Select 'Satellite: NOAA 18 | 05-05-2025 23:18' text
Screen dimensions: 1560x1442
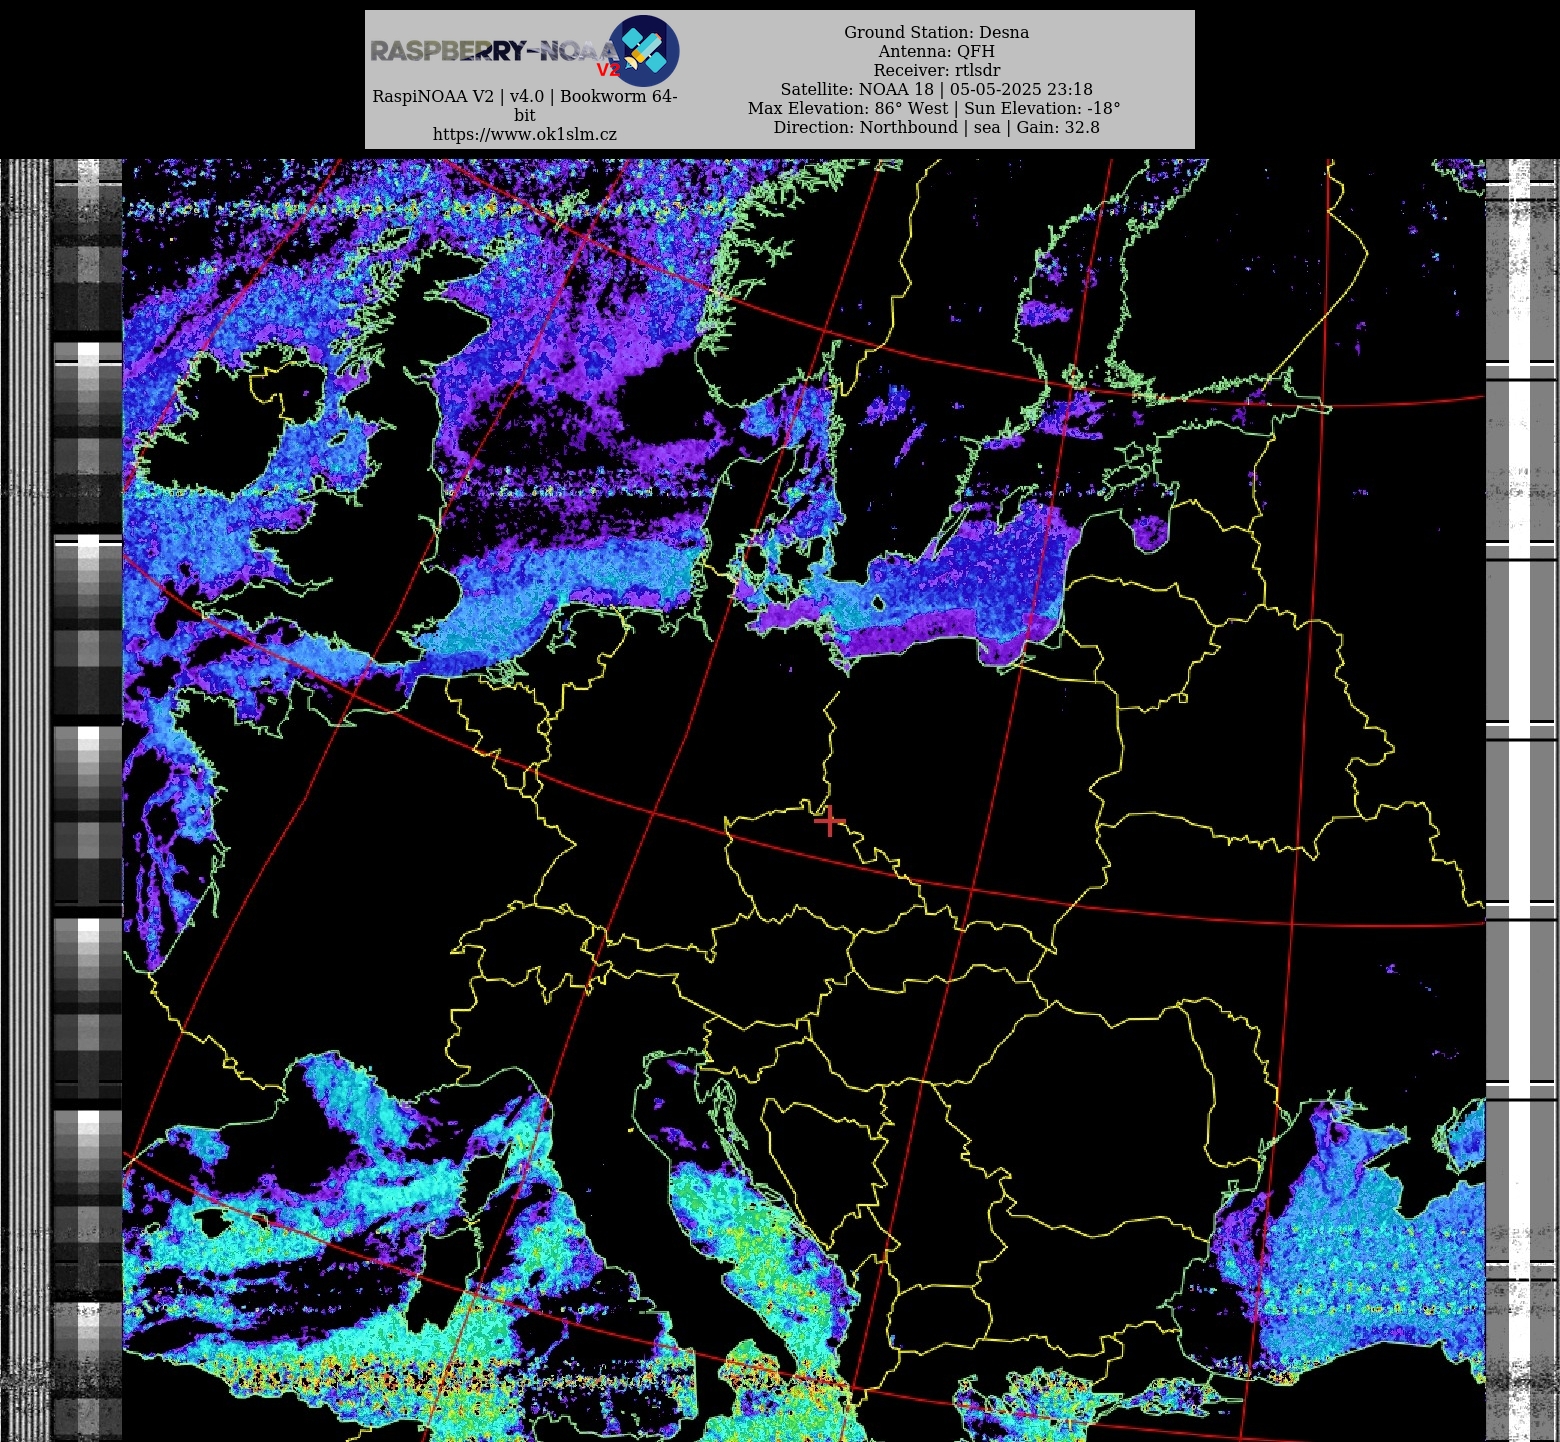pyautogui.click(x=936, y=89)
